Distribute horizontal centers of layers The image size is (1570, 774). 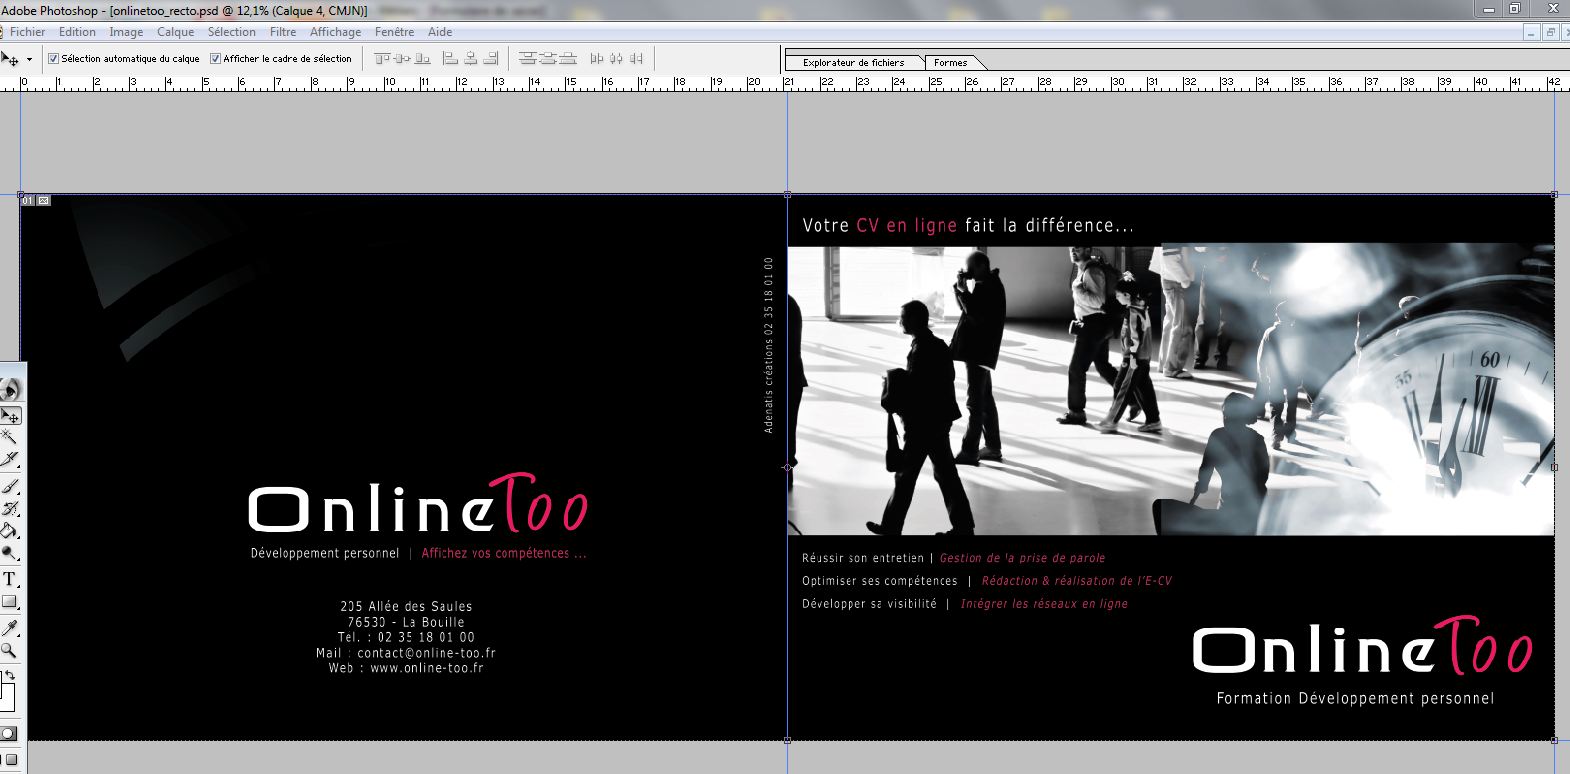click(616, 59)
